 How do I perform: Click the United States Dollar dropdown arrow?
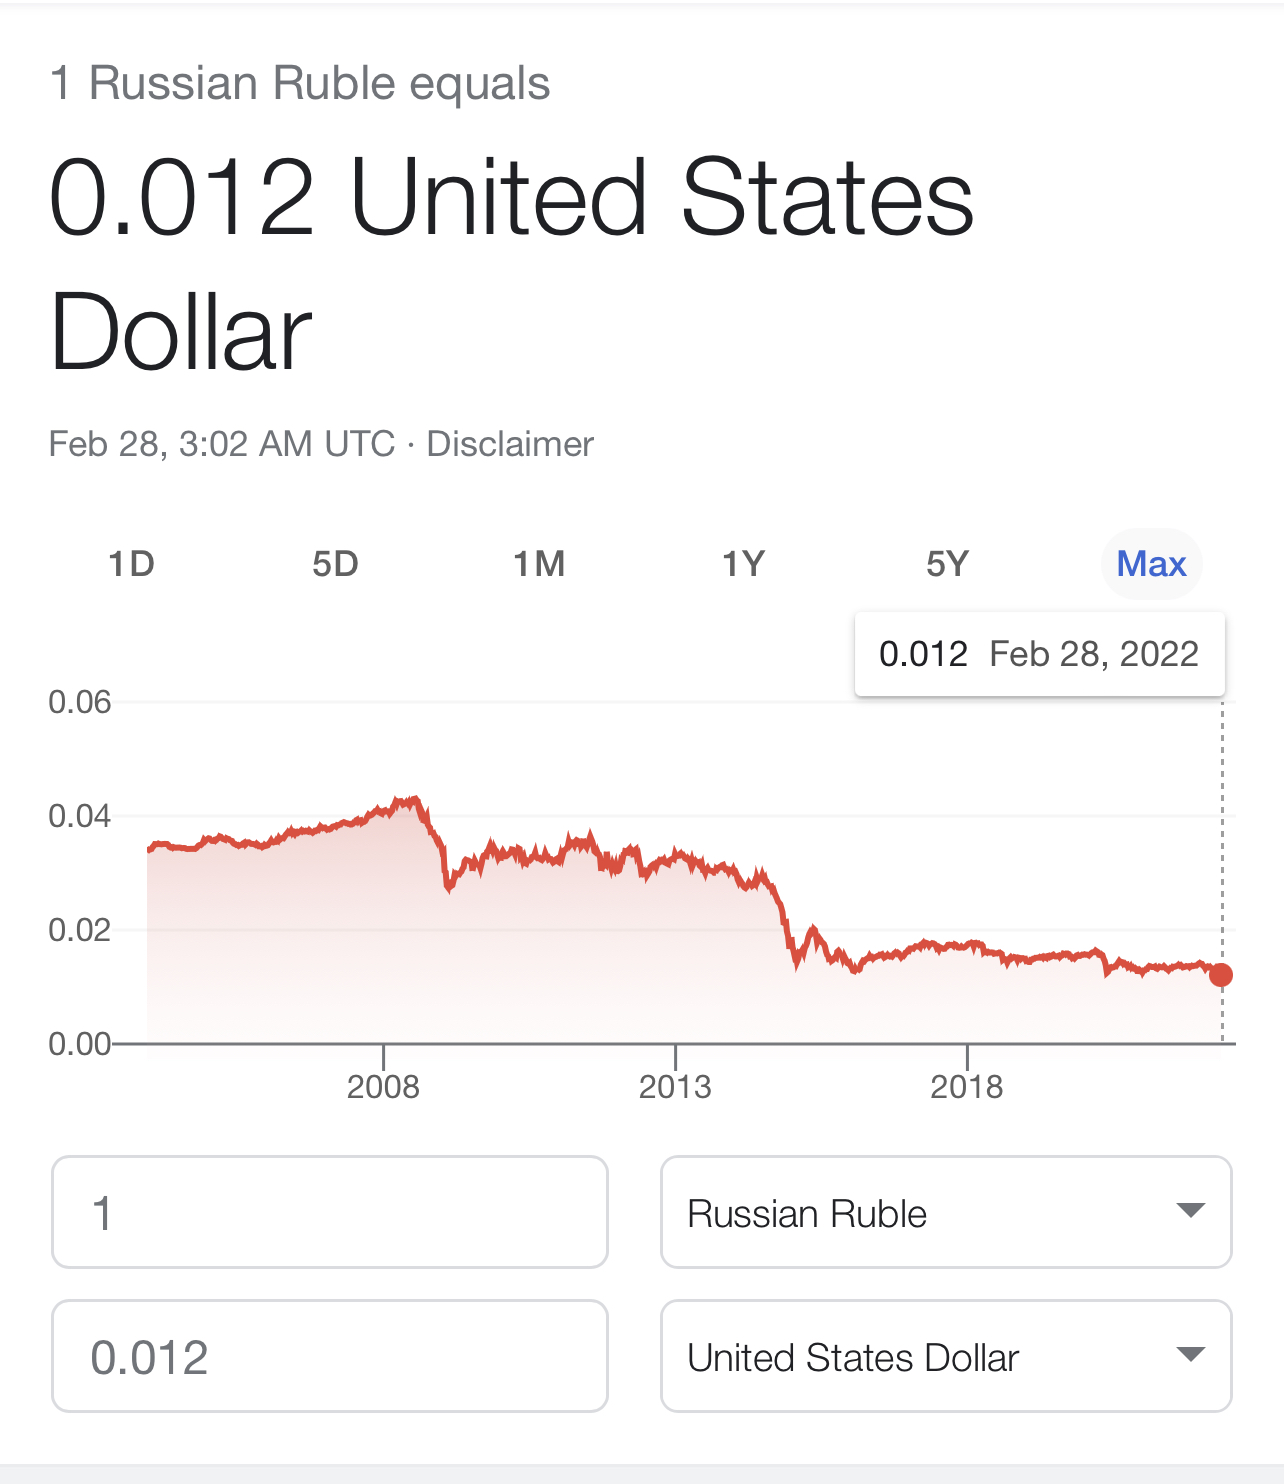click(1190, 1355)
